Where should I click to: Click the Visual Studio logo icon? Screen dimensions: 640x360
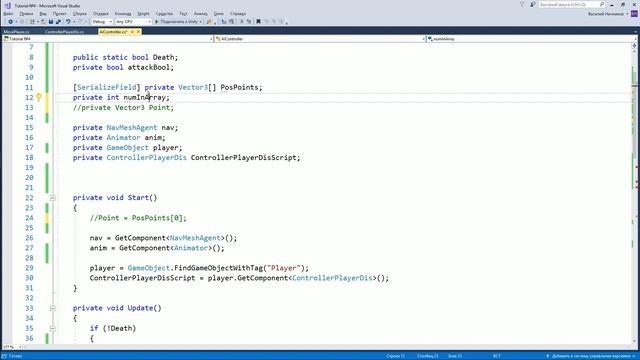coord(7,5)
